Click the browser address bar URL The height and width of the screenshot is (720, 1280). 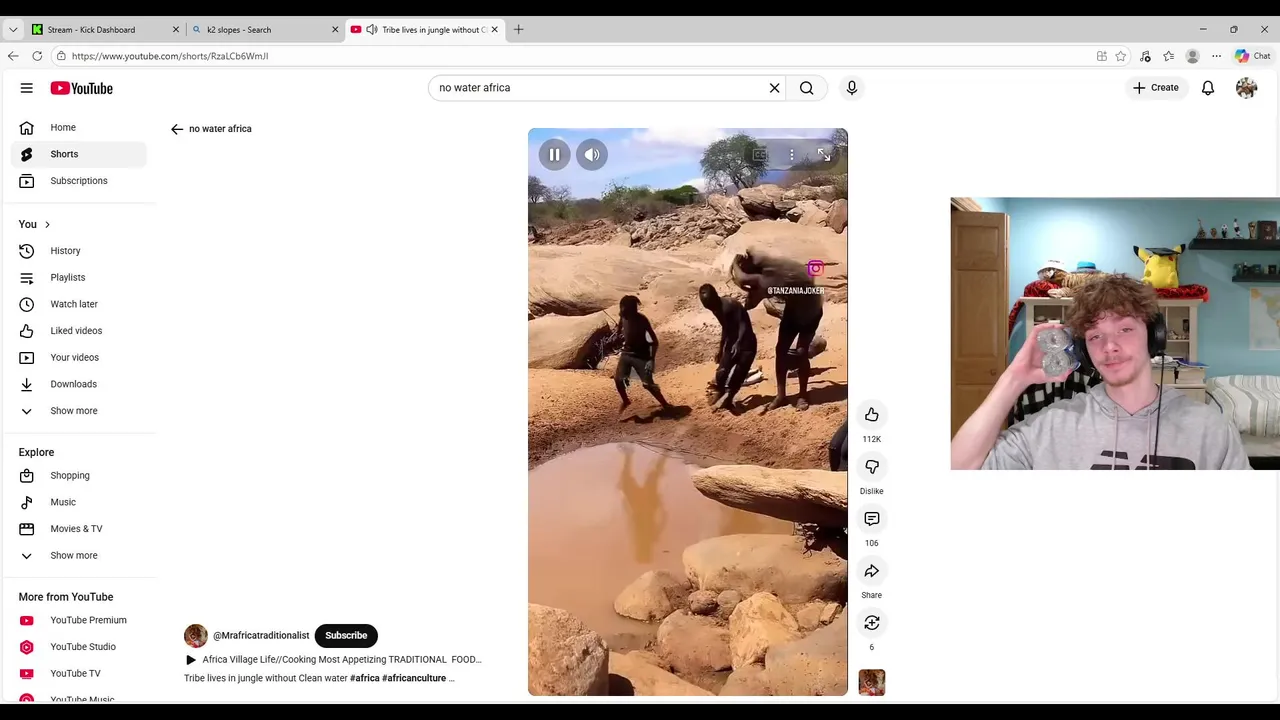170,56
